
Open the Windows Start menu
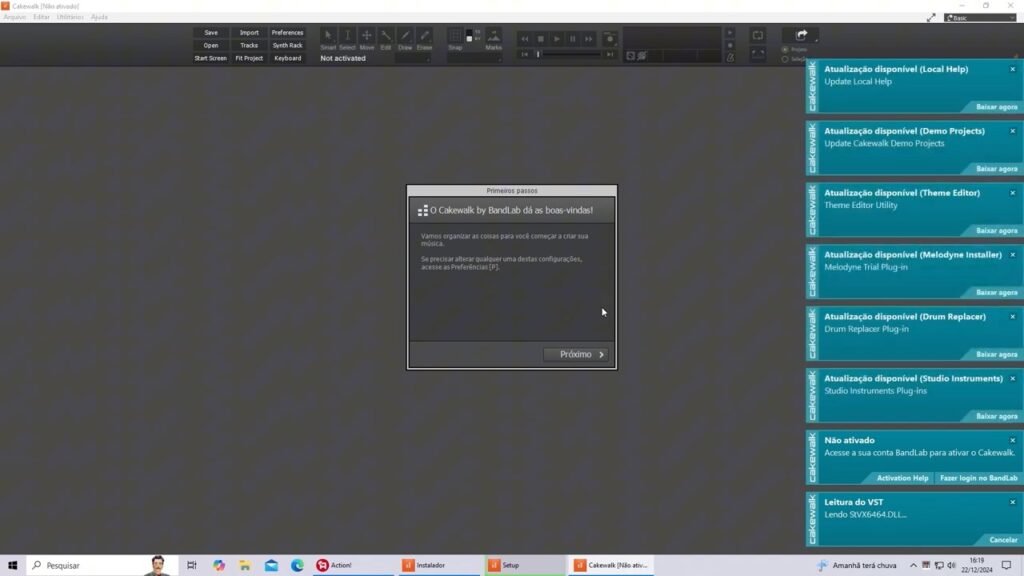click(12, 566)
